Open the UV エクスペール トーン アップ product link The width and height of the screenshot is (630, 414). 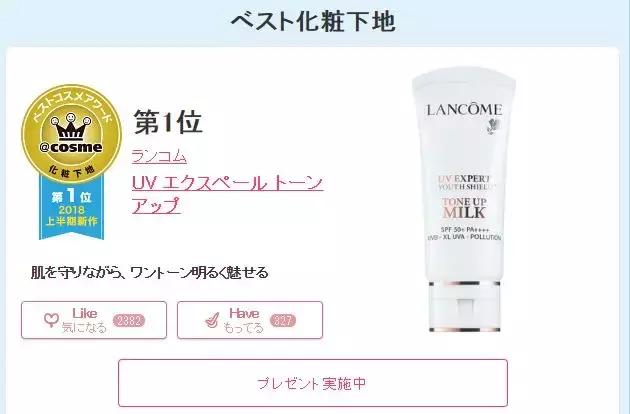click(227, 194)
